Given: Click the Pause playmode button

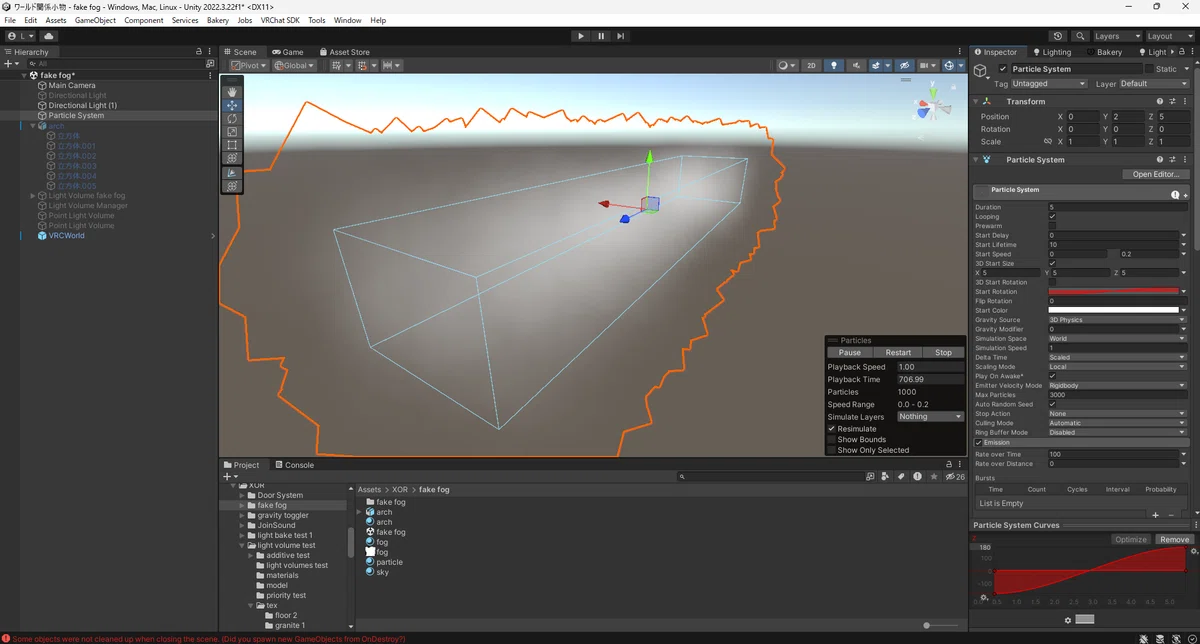Looking at the screenshot, I should (x=601, y=36).
